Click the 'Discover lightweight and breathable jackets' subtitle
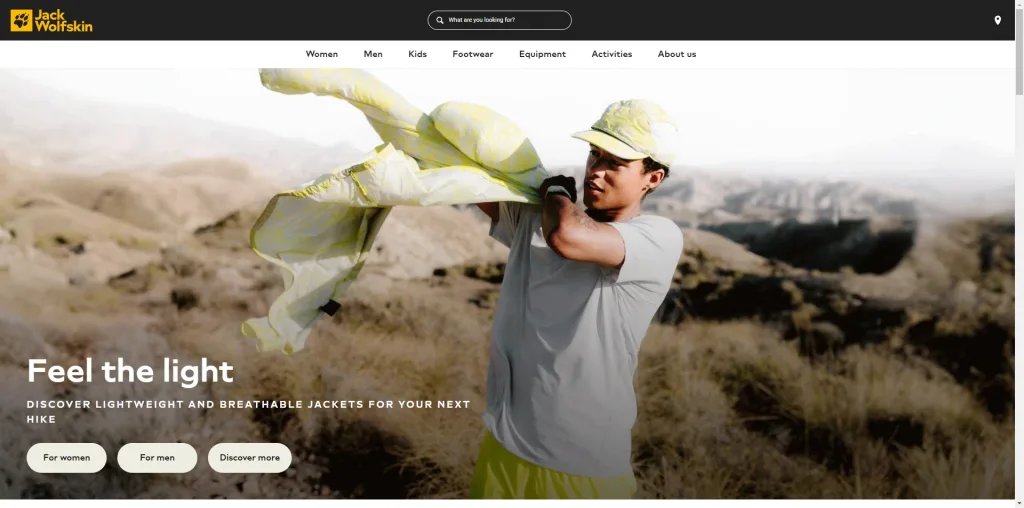Image resolution: width=1024 pixels, height=508 pixels. click(x=249, y=411)
